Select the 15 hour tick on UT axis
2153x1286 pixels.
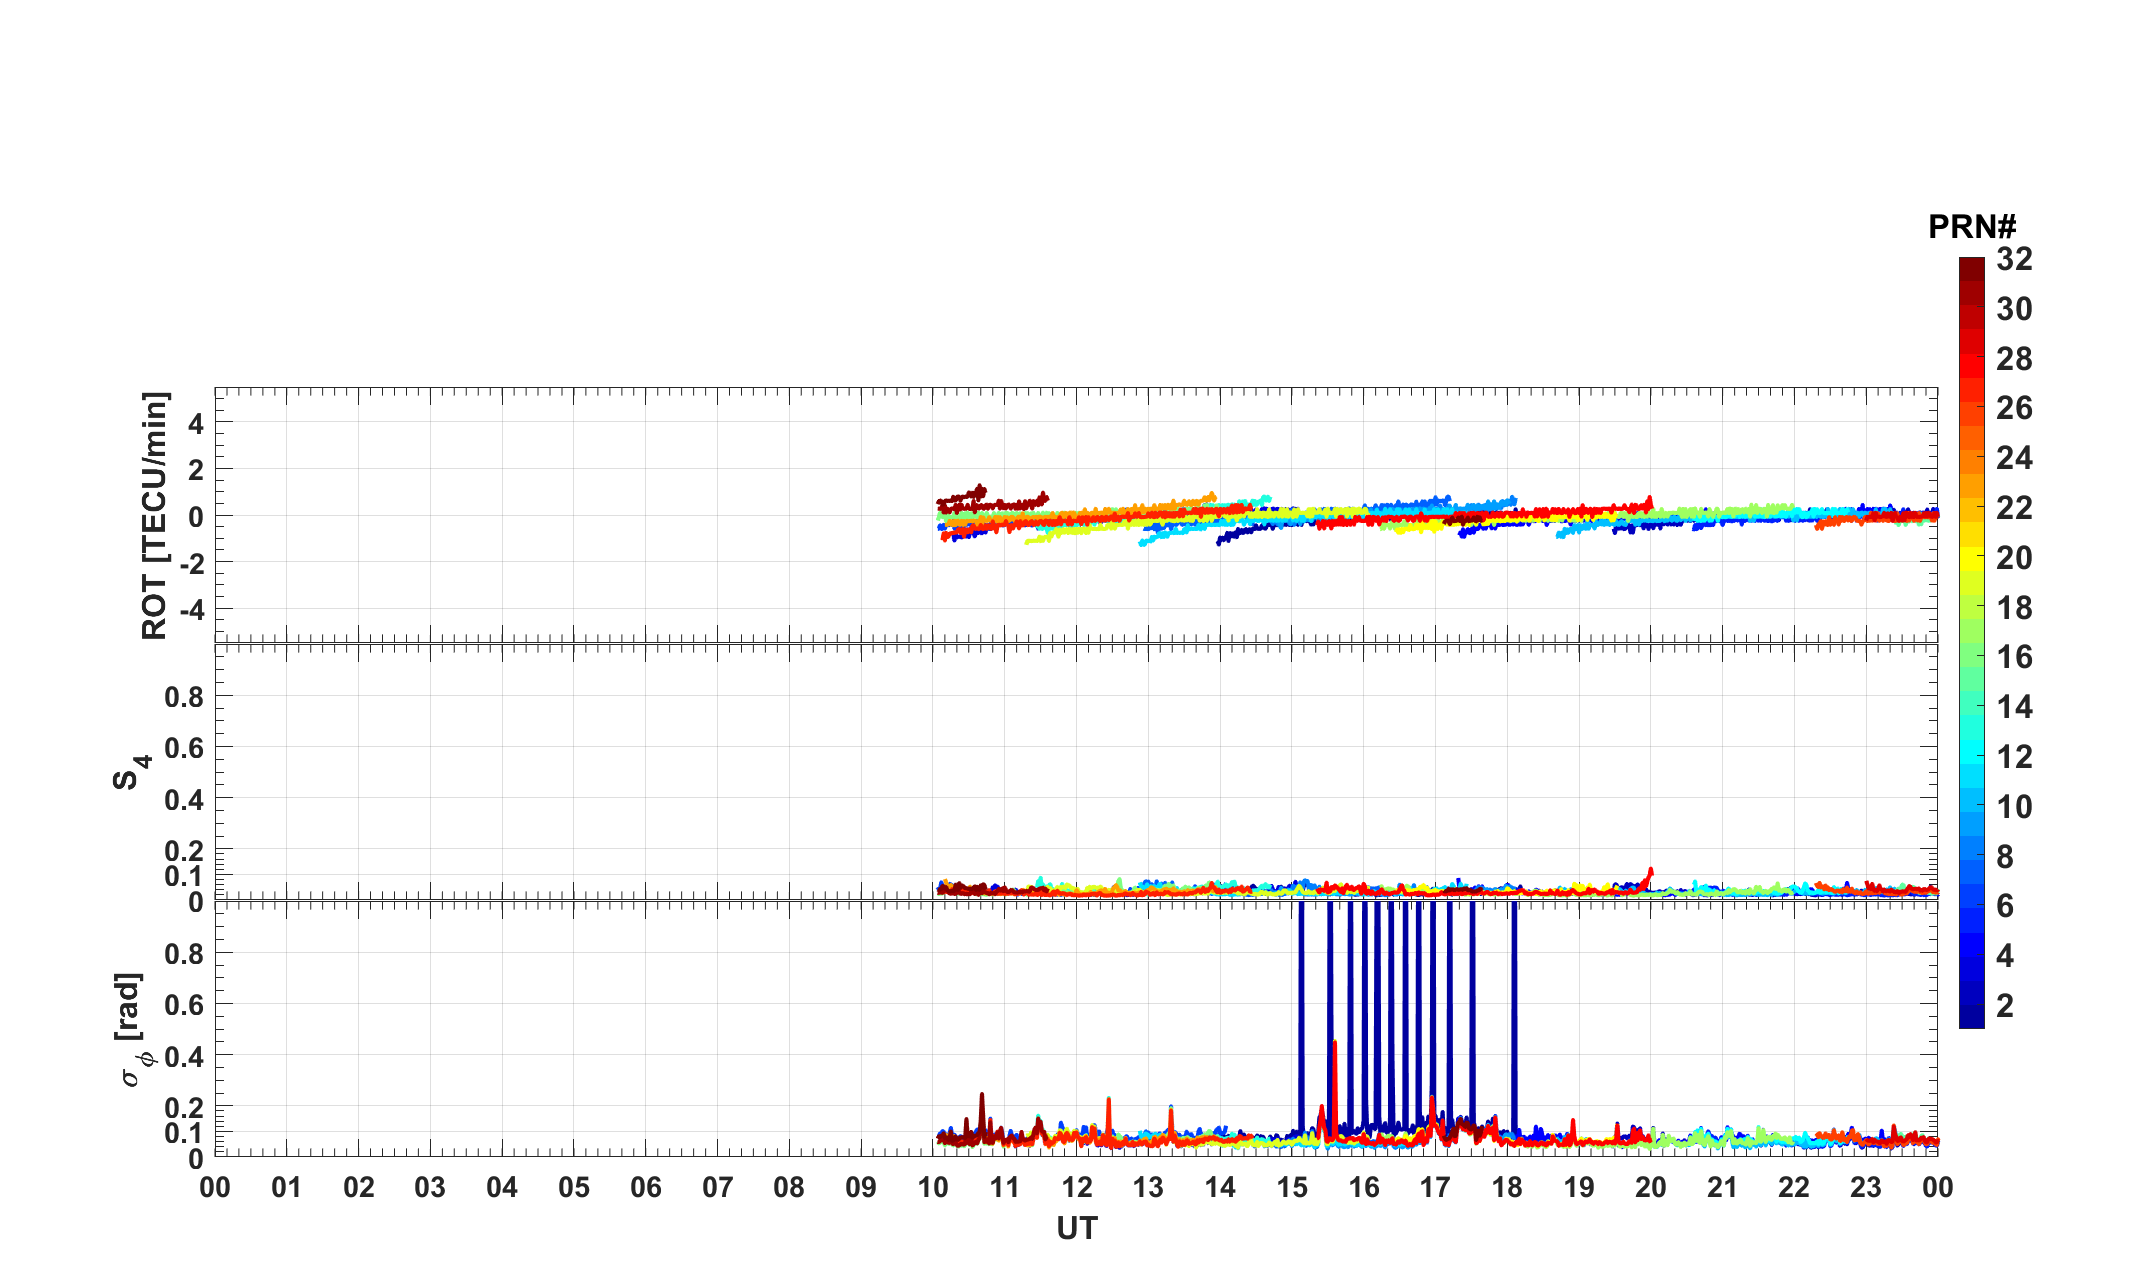pyautogui.click(x=1292, y=1188)
